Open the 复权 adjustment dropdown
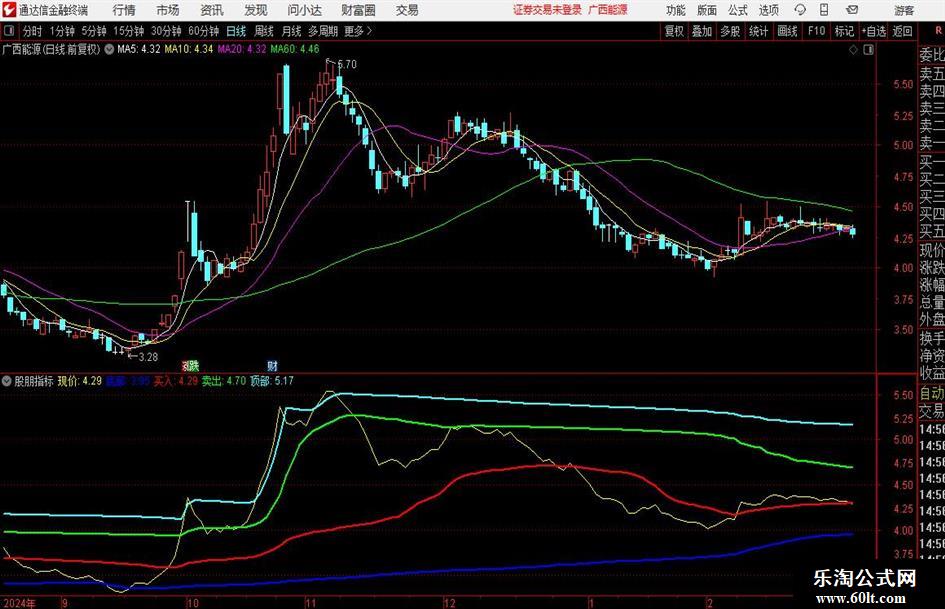Image resolution: width=945 pixels, height=609 pixels. click(674, 31)
